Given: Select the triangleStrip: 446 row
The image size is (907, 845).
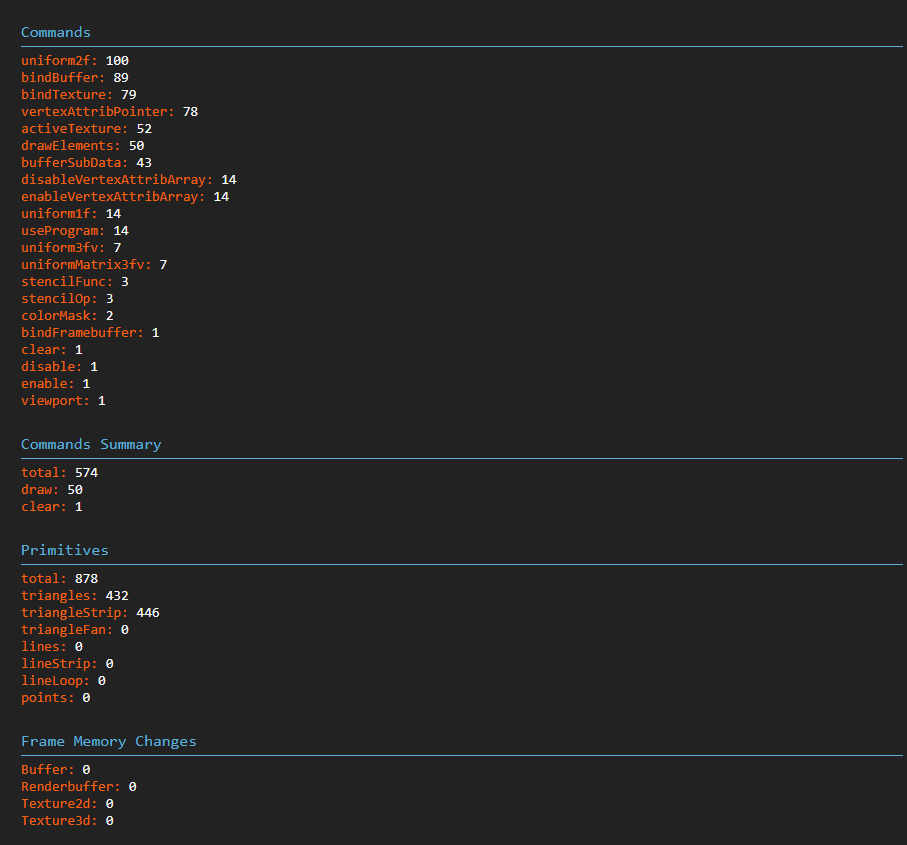Looking at the screenshot, I should pyautogui.click(x=90, y=613).
